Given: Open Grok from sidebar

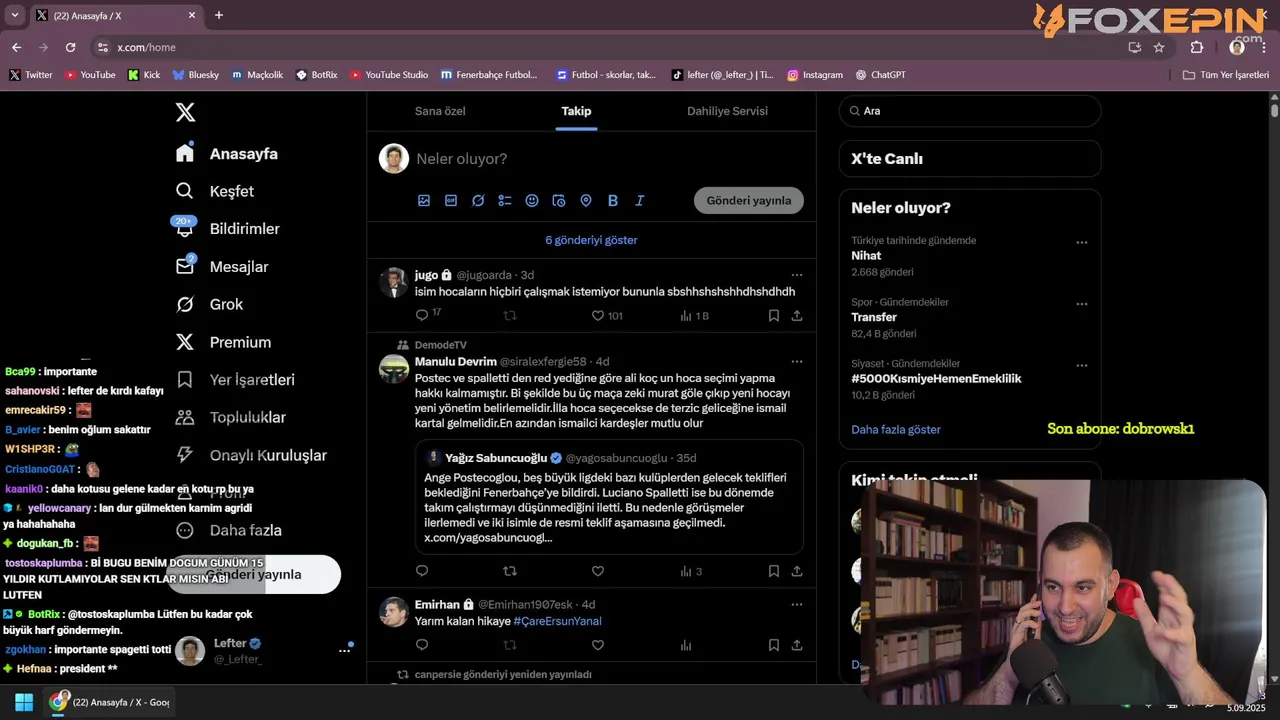Looking at the screenshot, I should pyautogui.click(x=209, y=304).
